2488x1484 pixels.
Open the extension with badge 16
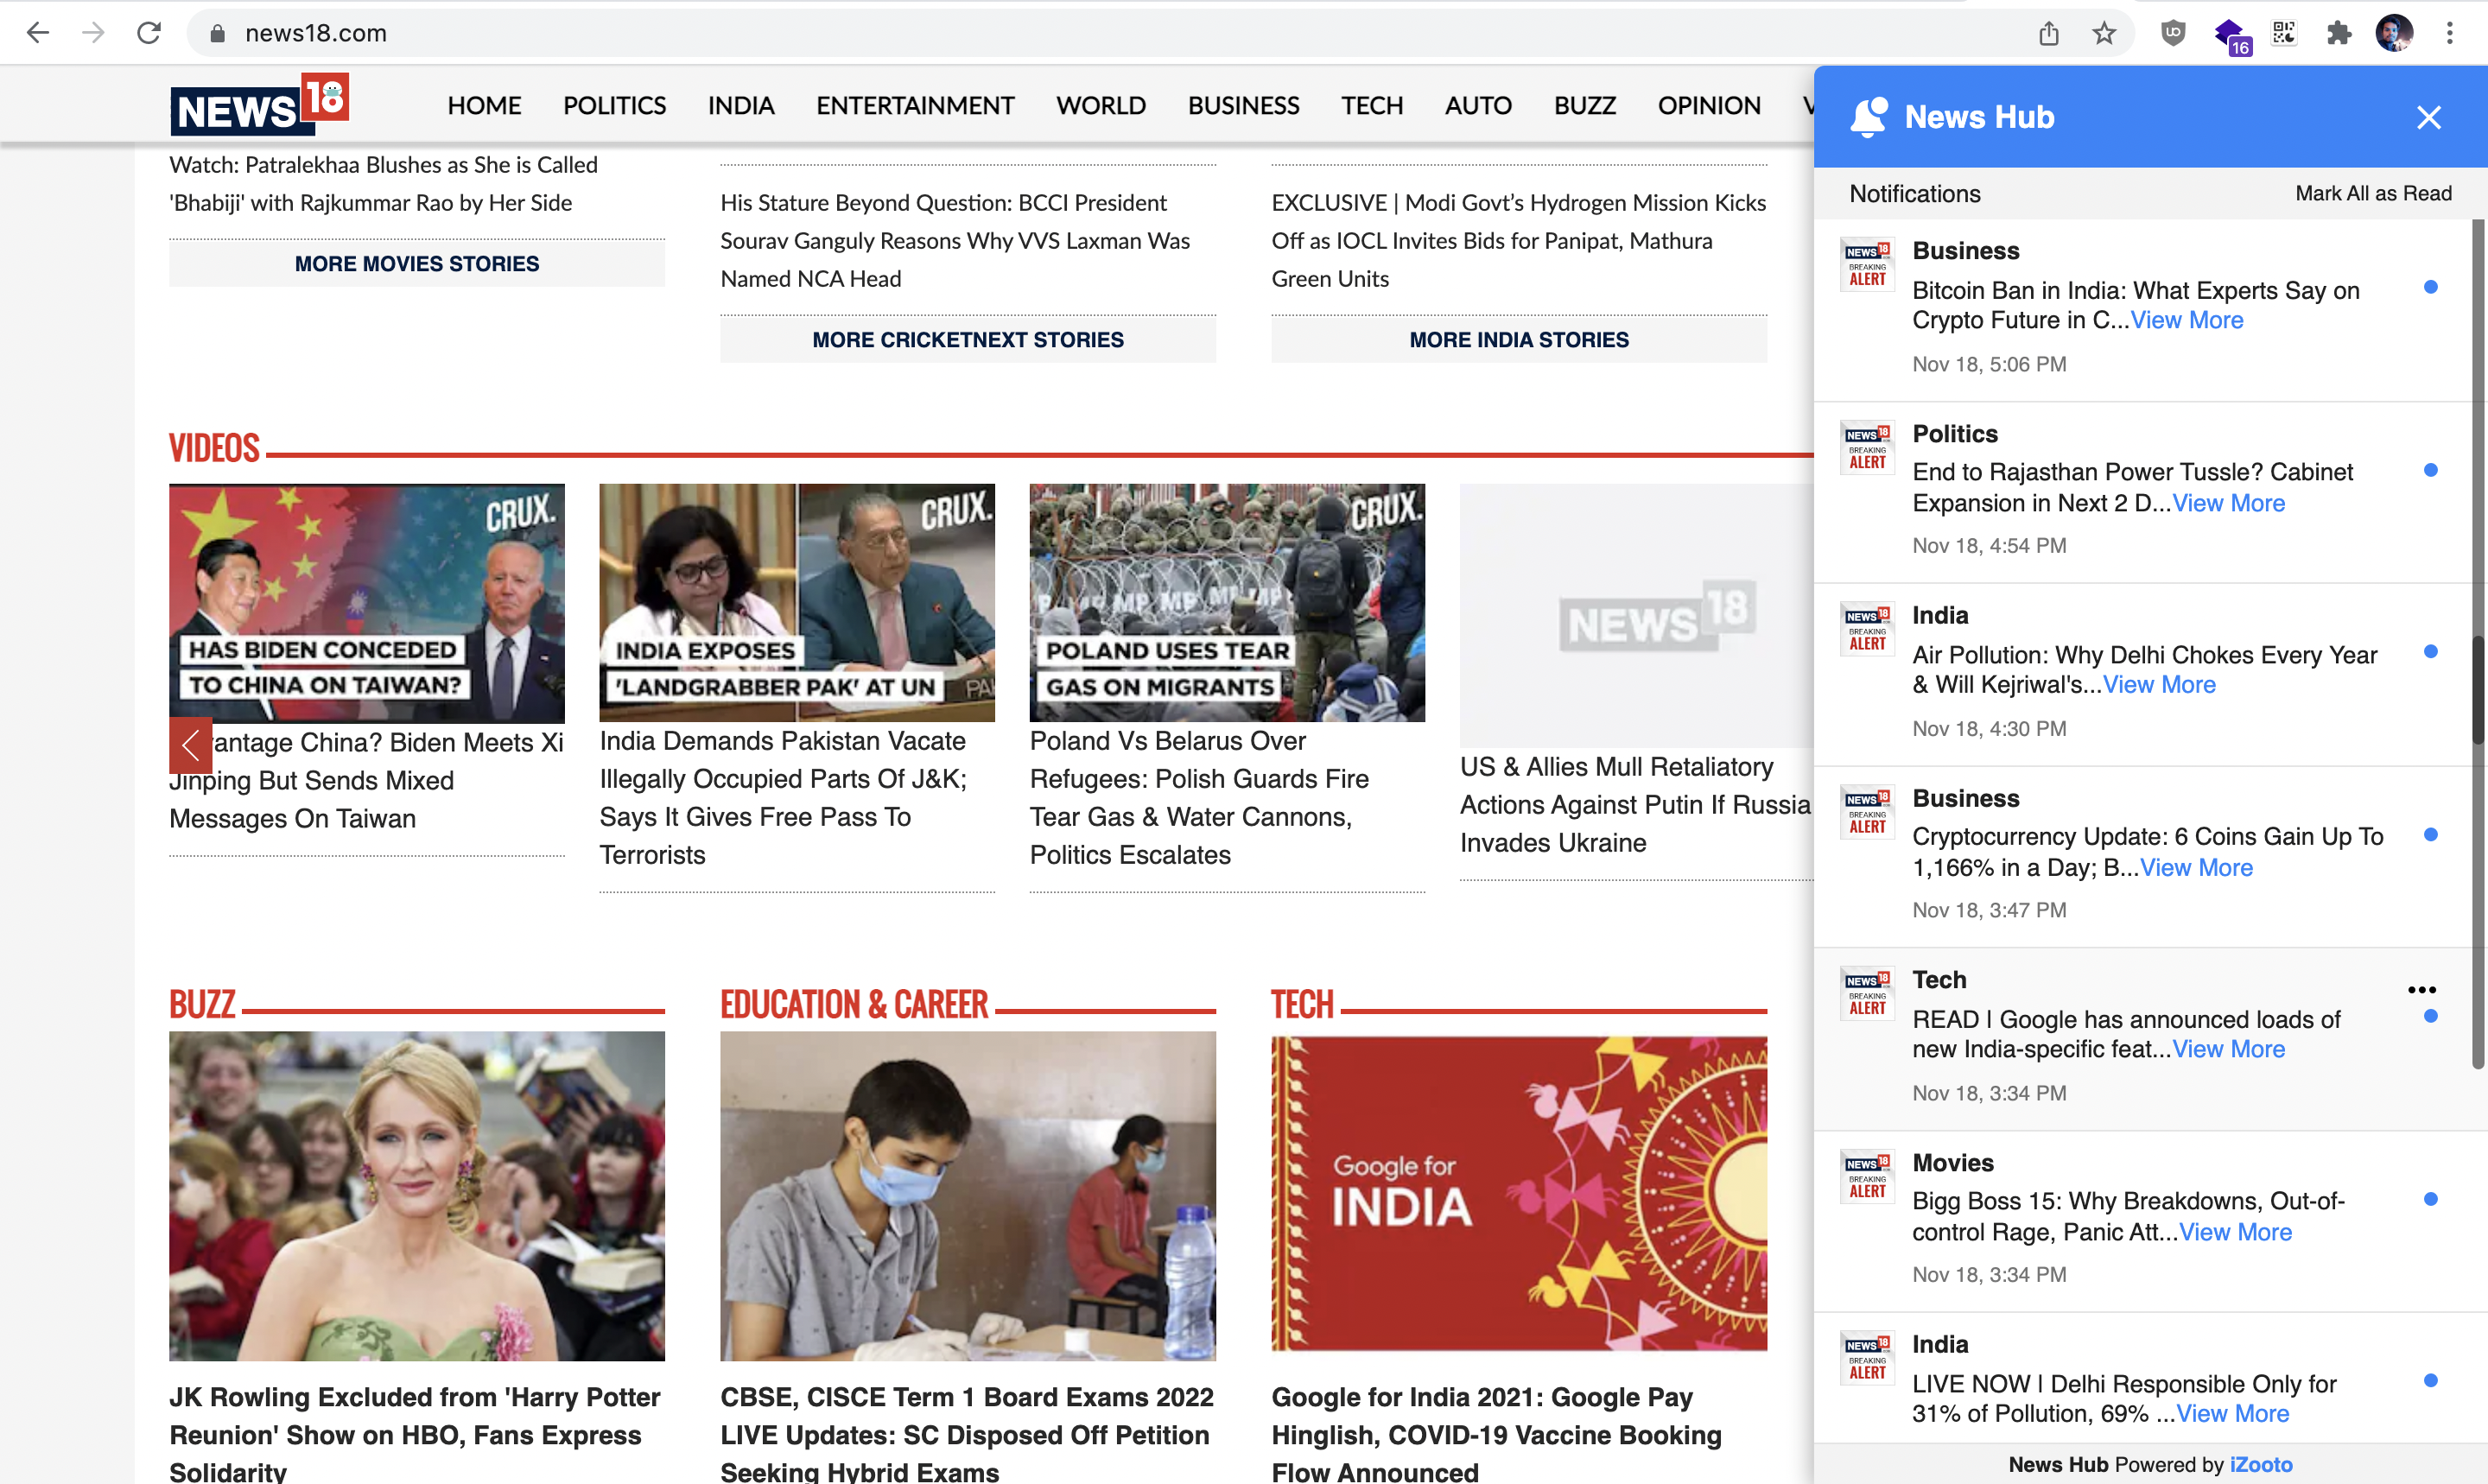click(x=2230, y=36)
